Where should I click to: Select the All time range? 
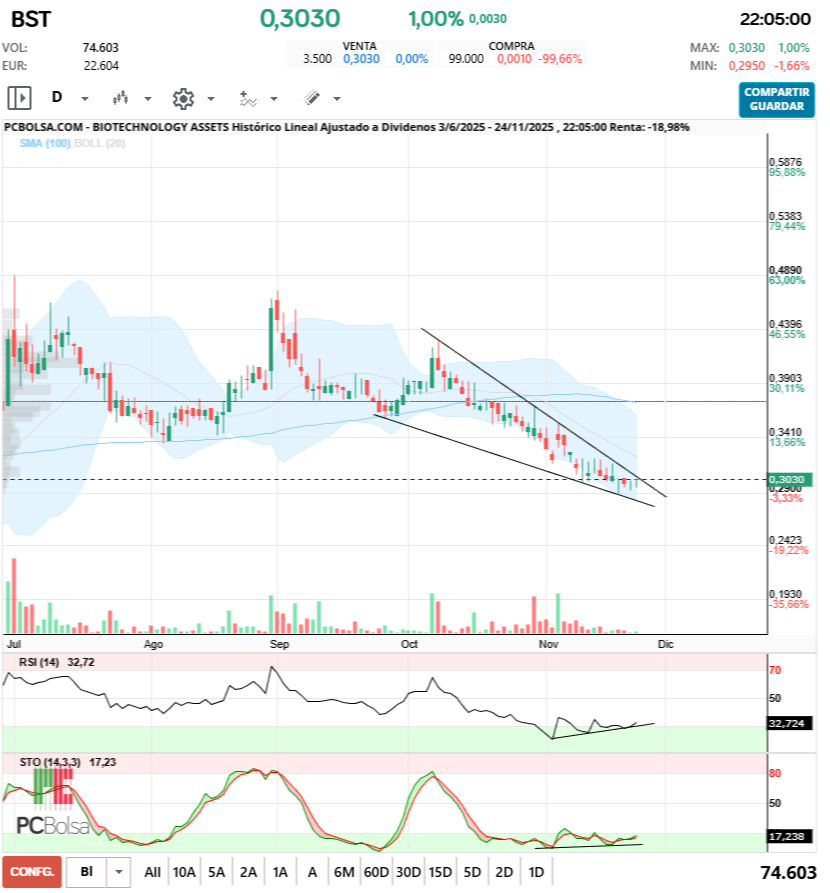click(x=152, y=872)
